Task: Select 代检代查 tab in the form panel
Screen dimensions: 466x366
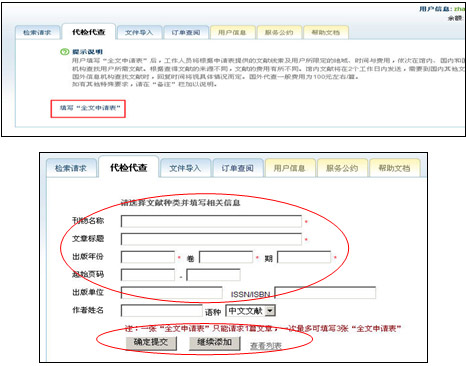Action: pyautogui.click(x=129, y=167)
